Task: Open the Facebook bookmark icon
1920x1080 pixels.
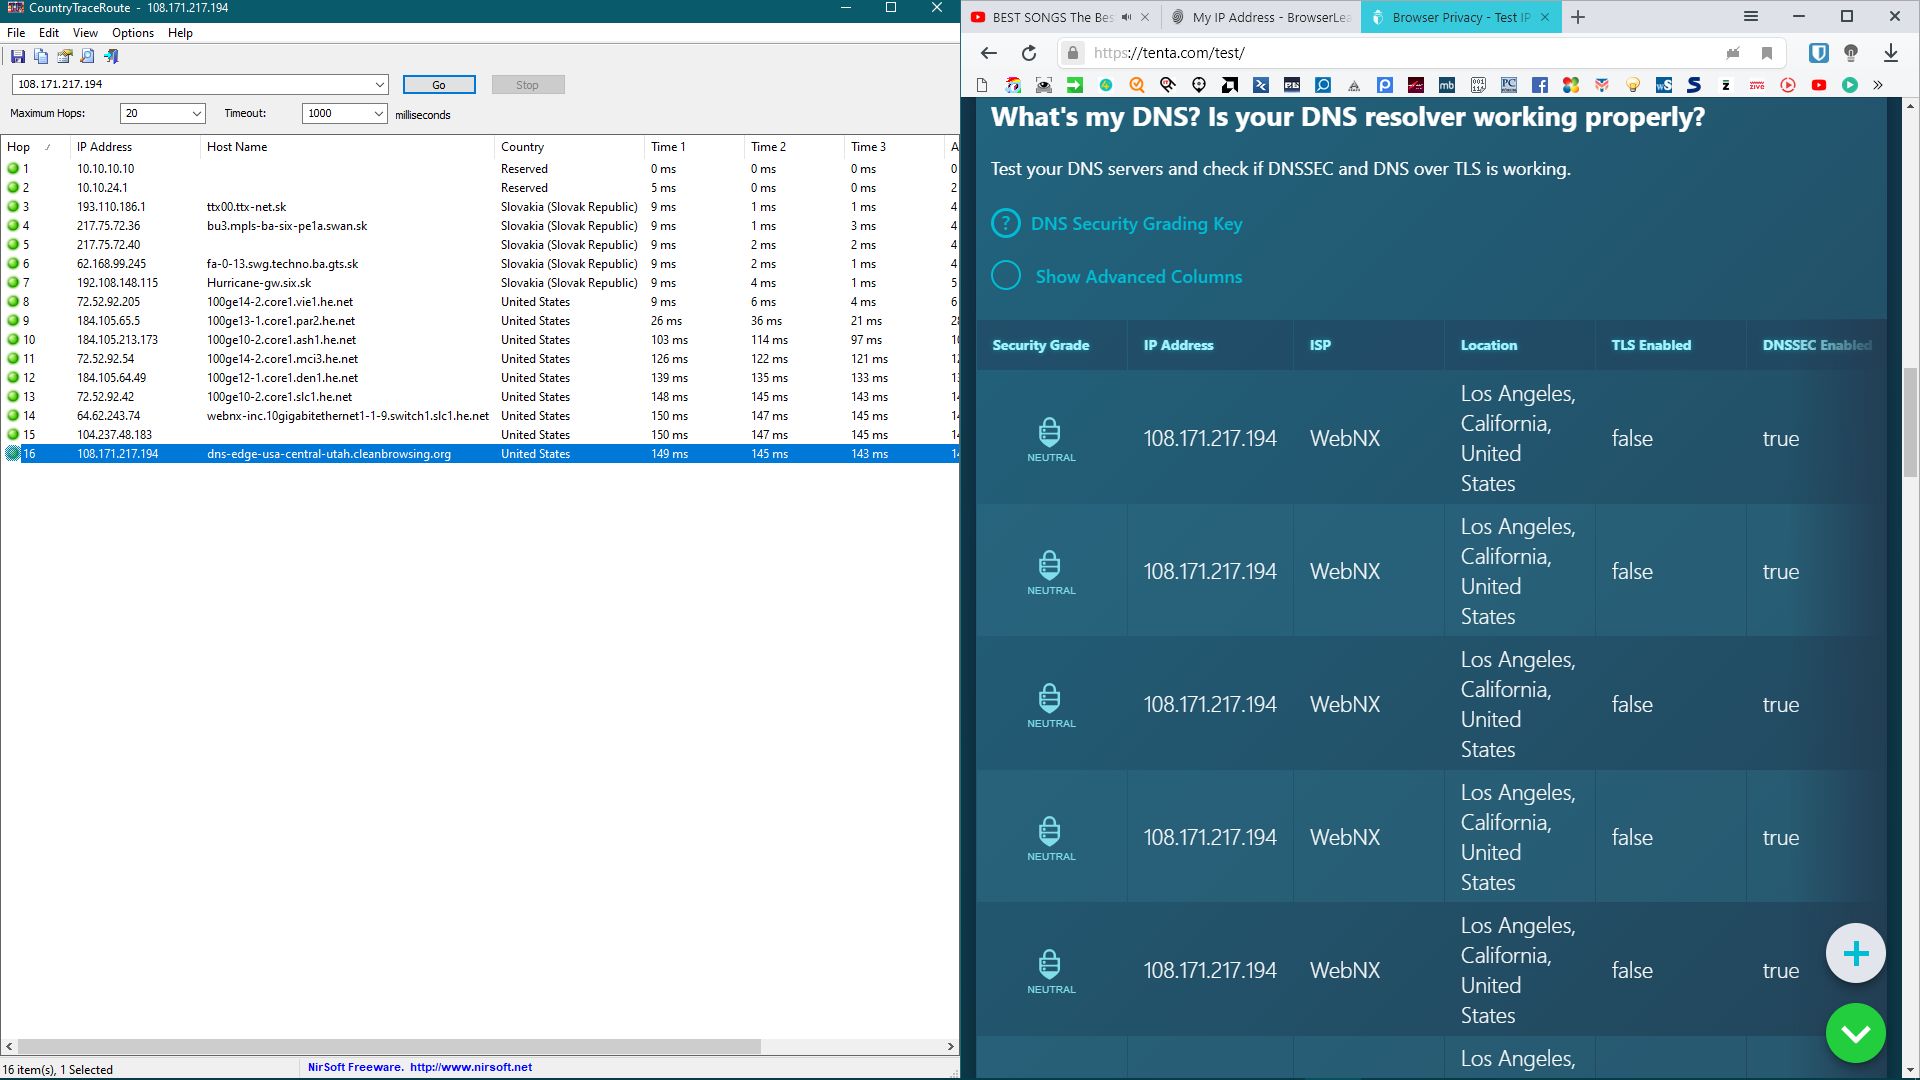Action: pyautogui.click(x=1540, y=85)
